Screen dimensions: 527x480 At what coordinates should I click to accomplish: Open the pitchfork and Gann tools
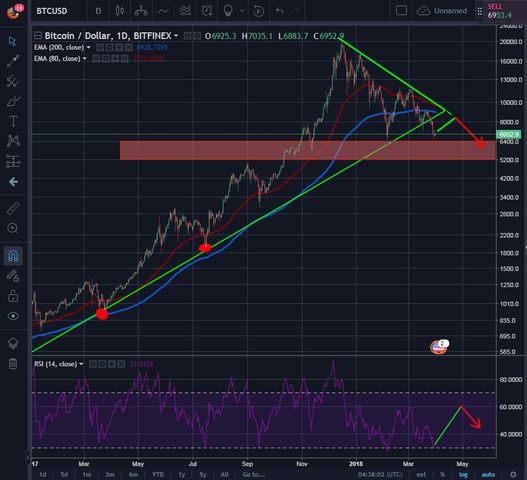click(x=13, y=81)
